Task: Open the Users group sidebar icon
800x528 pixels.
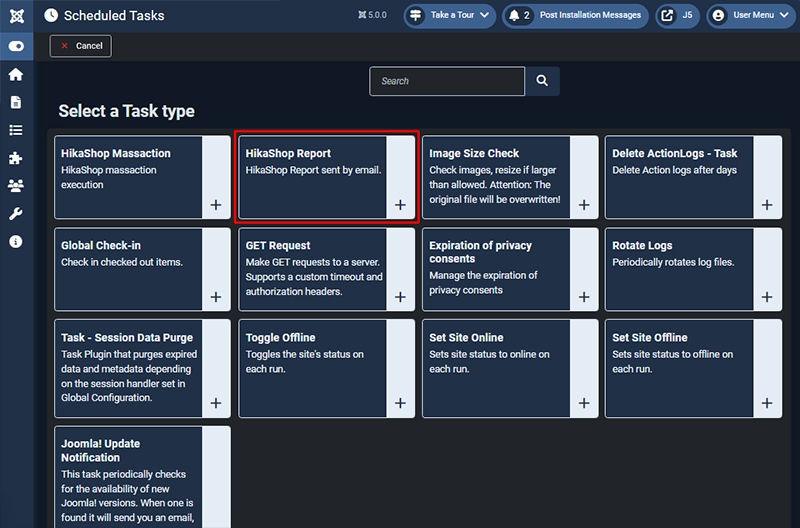Action: pyautogui.click(x=16, y=186)
